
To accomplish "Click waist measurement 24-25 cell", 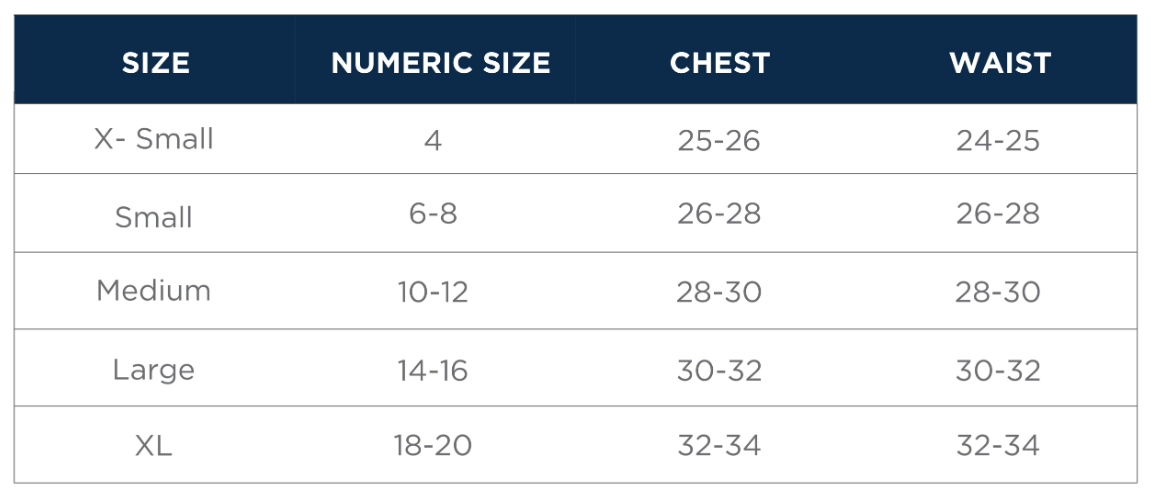I will (998, 140).
